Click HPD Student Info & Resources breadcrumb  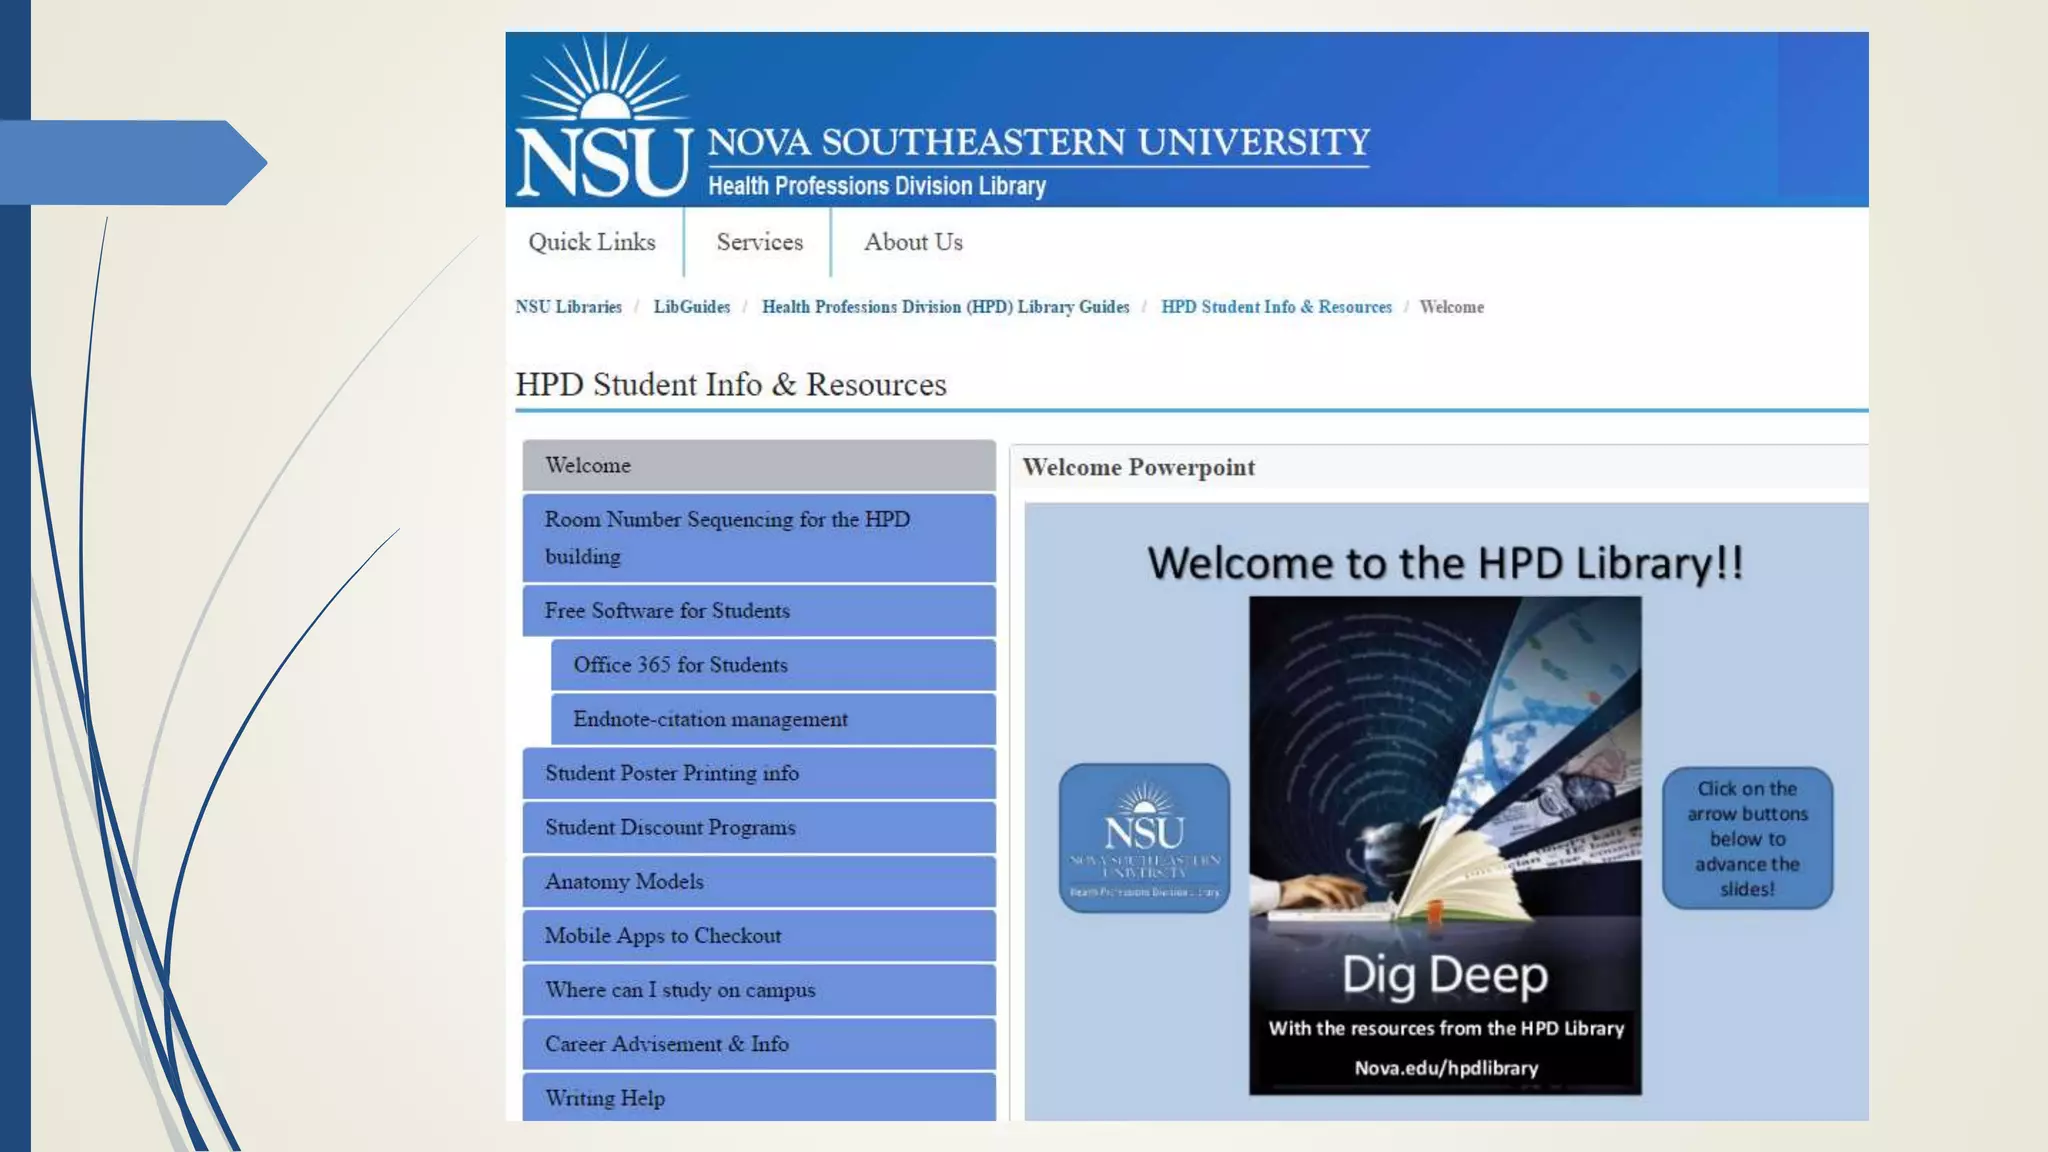click(x=1276, y=307)
